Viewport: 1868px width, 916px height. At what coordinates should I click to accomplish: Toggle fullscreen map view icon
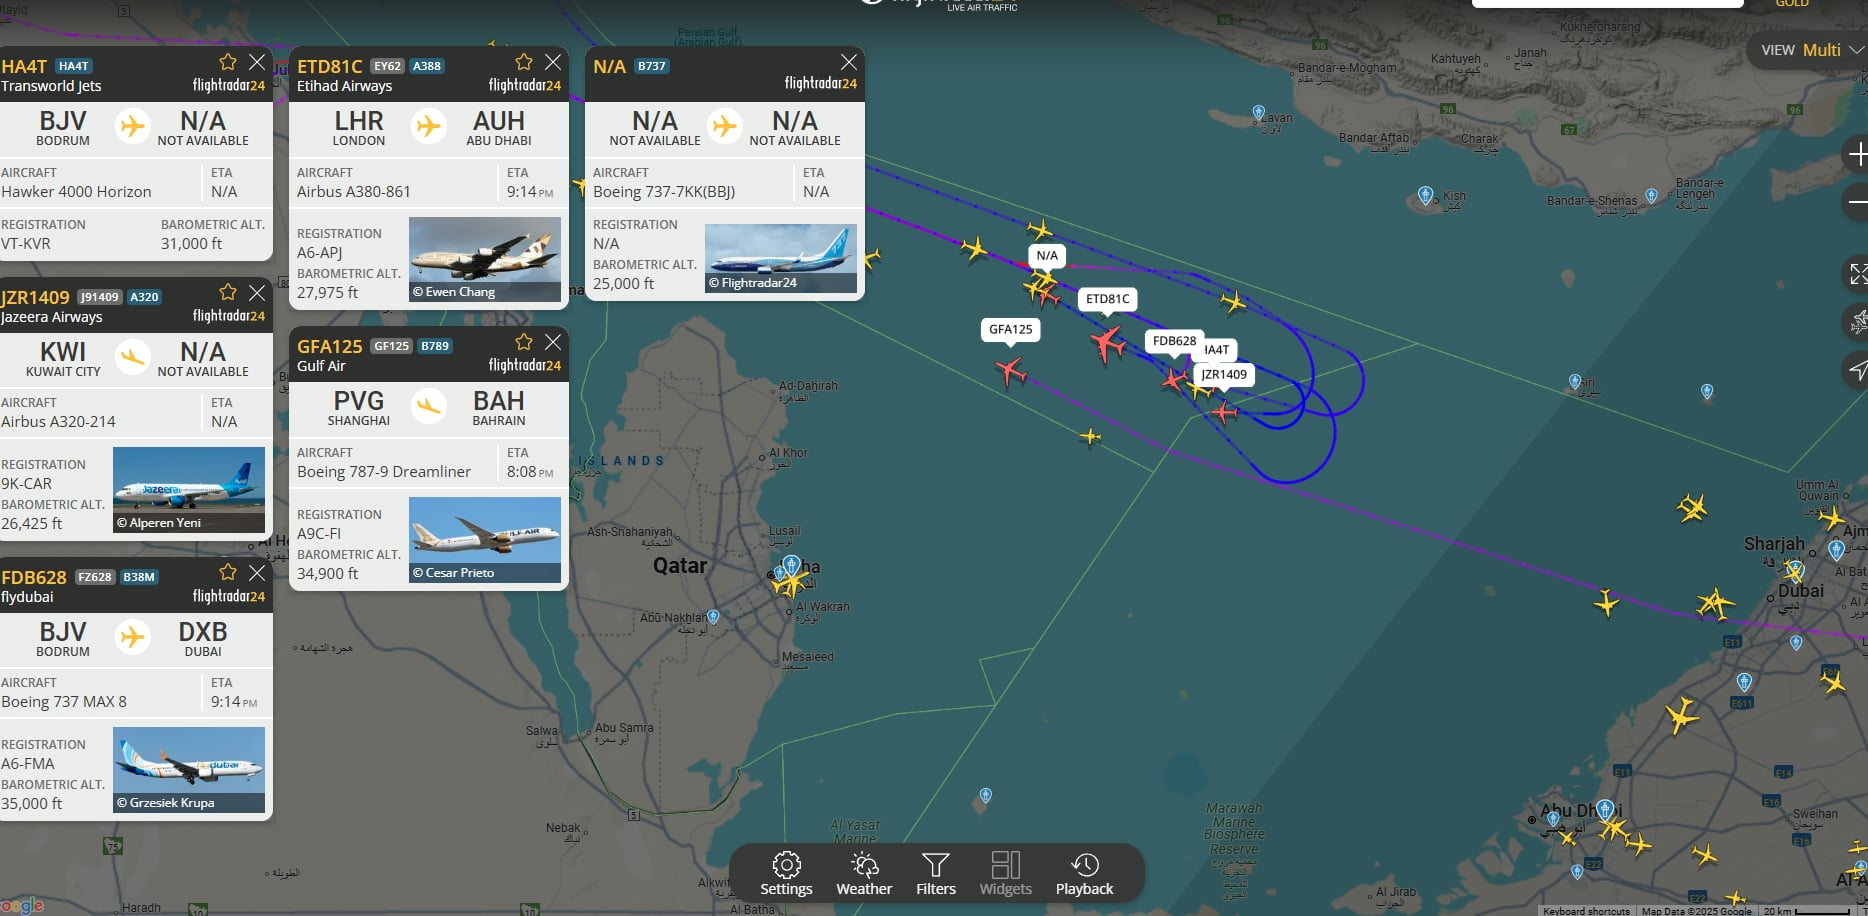pos(1857,273)
